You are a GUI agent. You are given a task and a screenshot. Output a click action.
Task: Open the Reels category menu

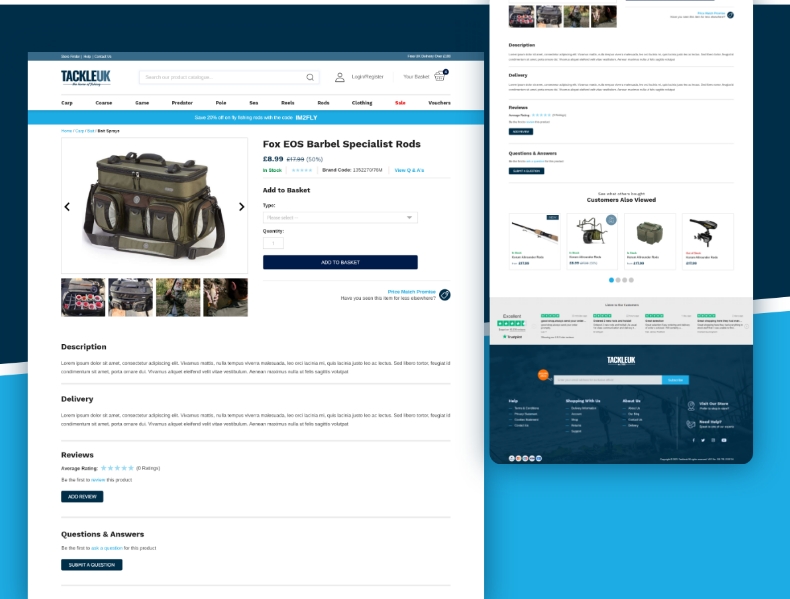click(288, 103)
